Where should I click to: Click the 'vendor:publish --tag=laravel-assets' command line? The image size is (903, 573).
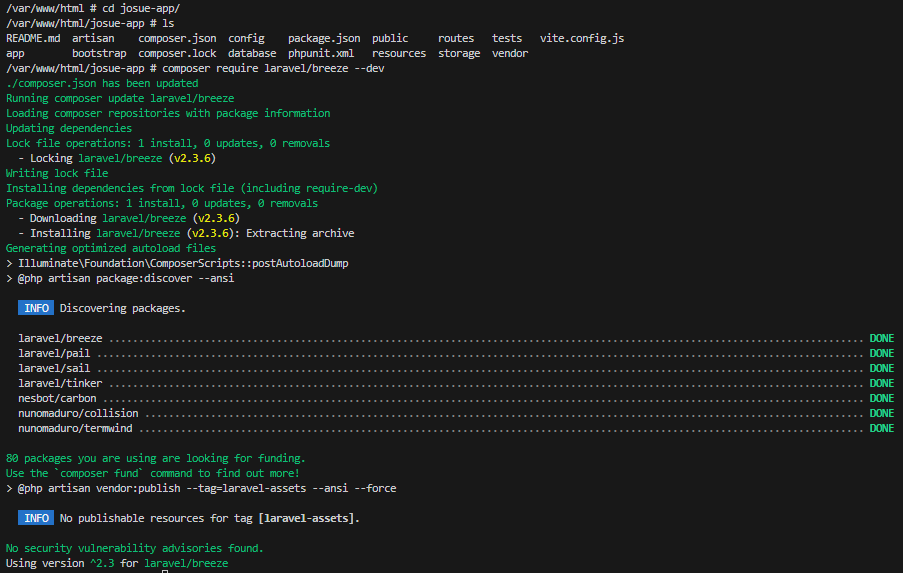tap(201, 488)
